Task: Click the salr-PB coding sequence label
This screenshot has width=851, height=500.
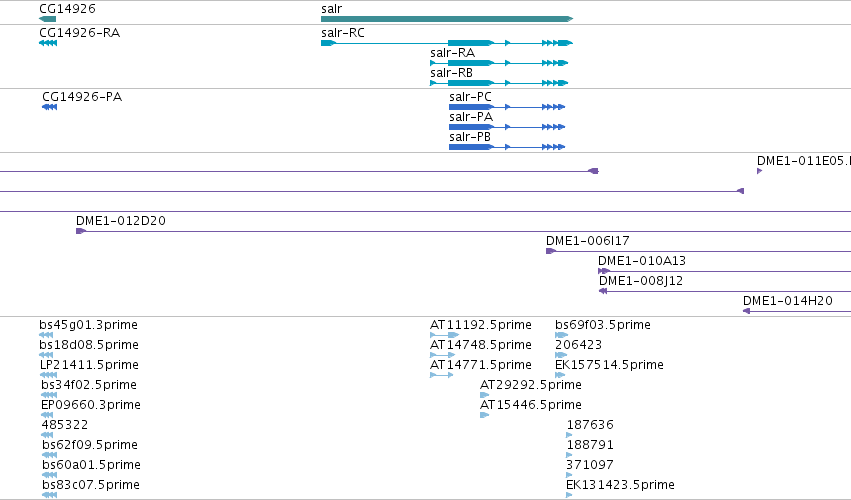Action: click(470, 137)
